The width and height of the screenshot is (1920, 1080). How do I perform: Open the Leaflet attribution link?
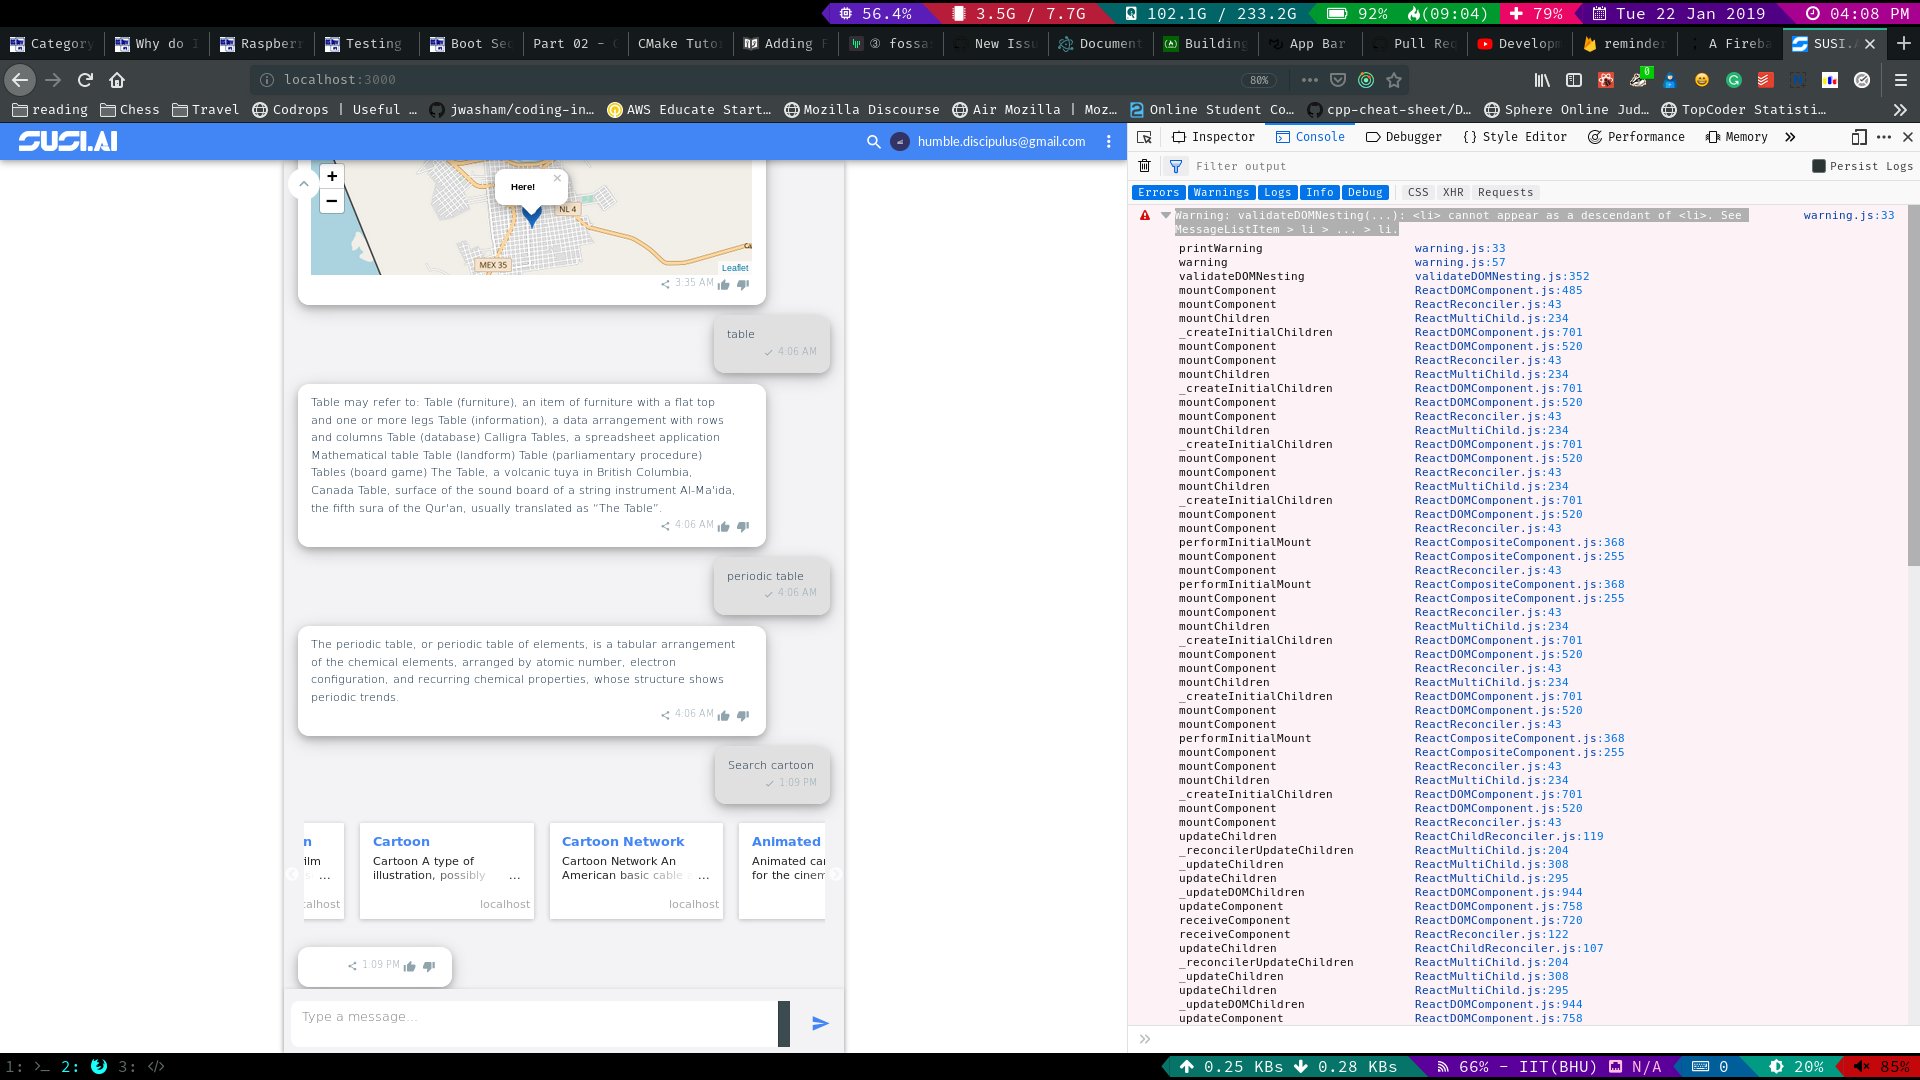pyautogui.click(x=735, y=267)
